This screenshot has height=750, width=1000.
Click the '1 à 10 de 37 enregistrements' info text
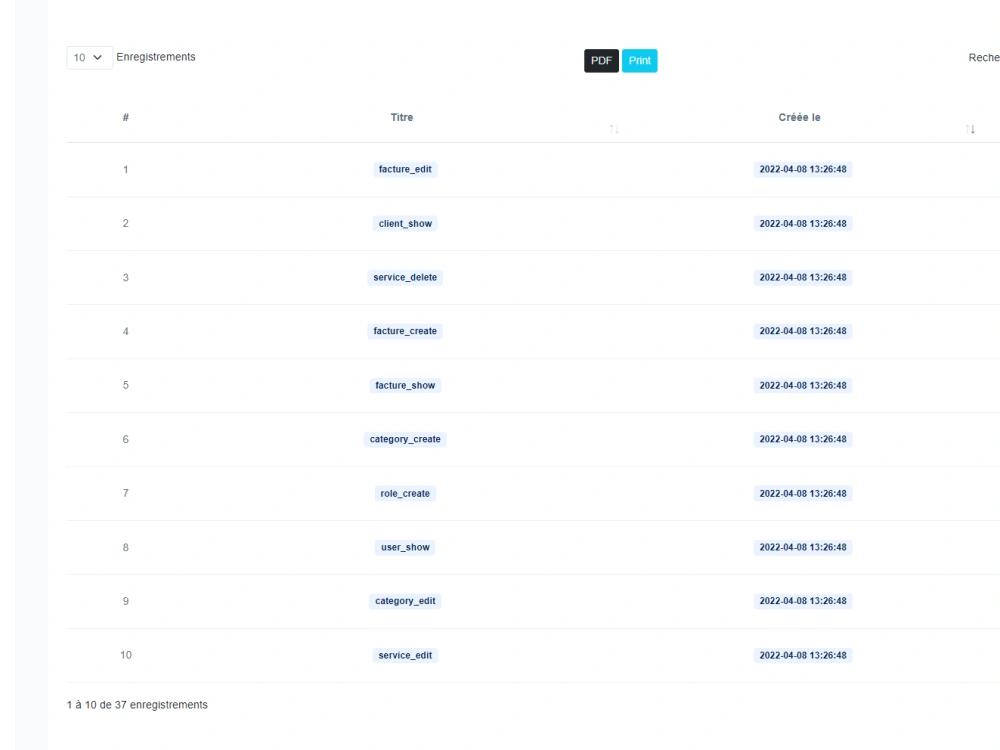(x=137, y=705)
